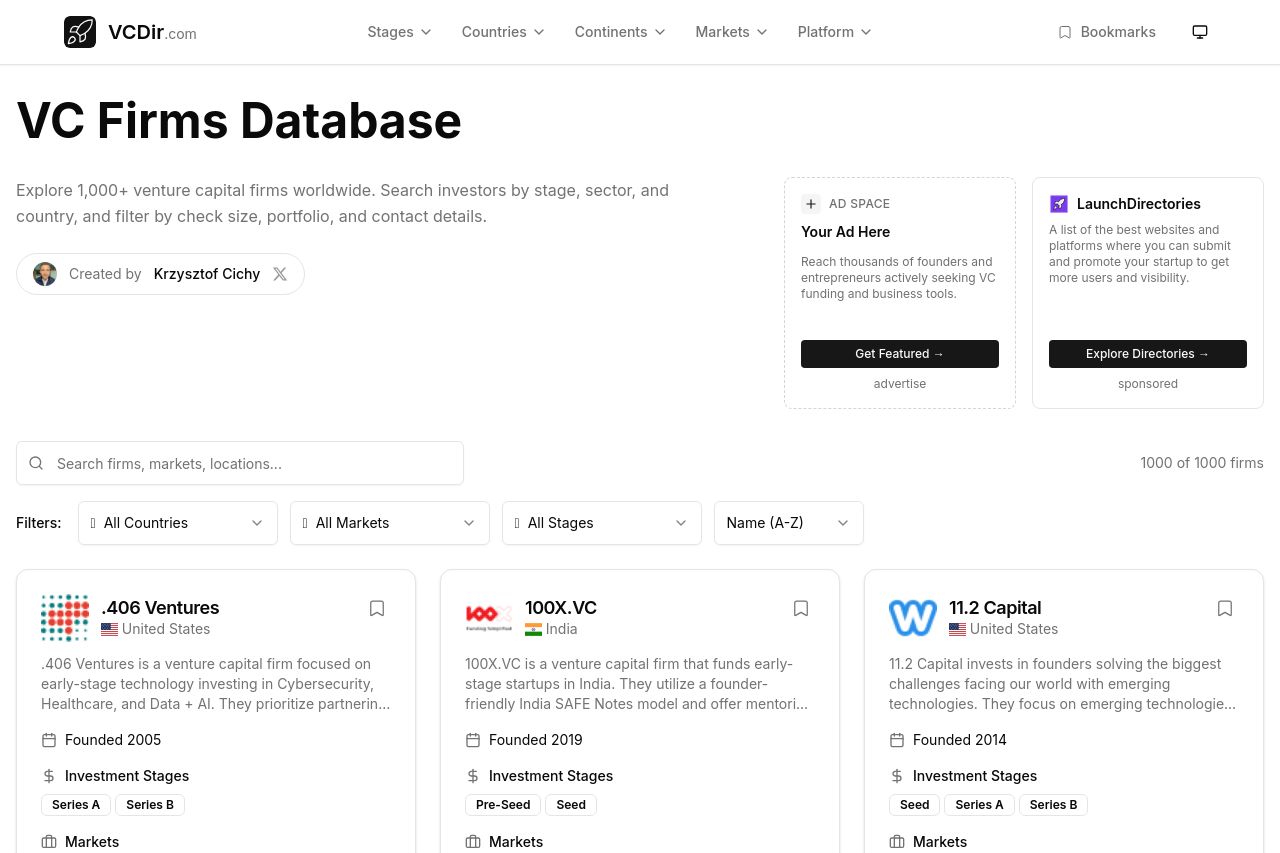1280x853 pixels.
Task: Open the All Countries filter dropdown
Action: tap(178, 523)
